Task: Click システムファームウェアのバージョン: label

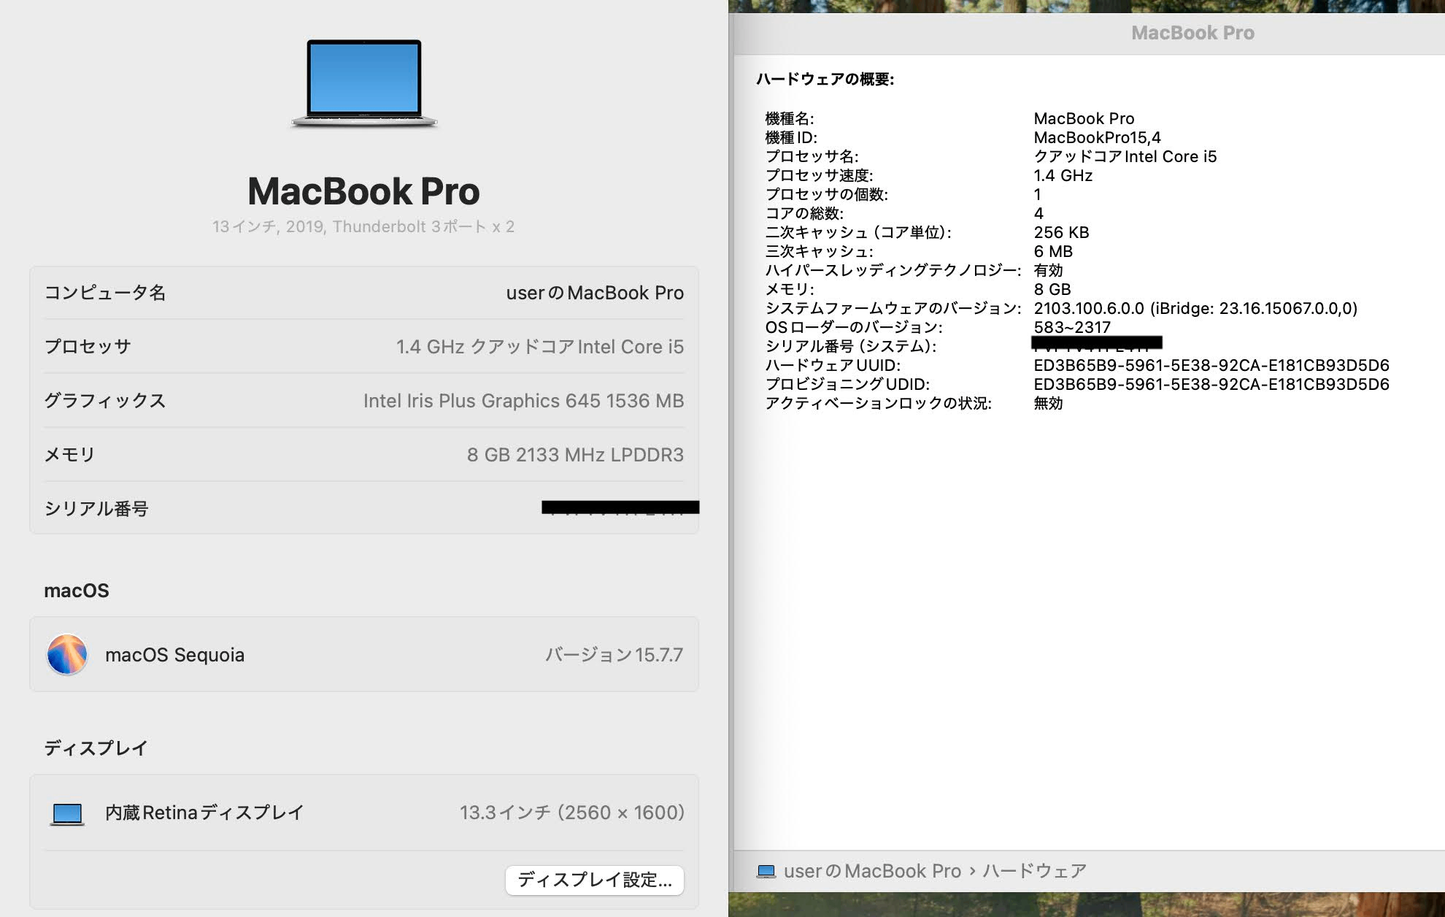Action: click(x=893, y=309)
